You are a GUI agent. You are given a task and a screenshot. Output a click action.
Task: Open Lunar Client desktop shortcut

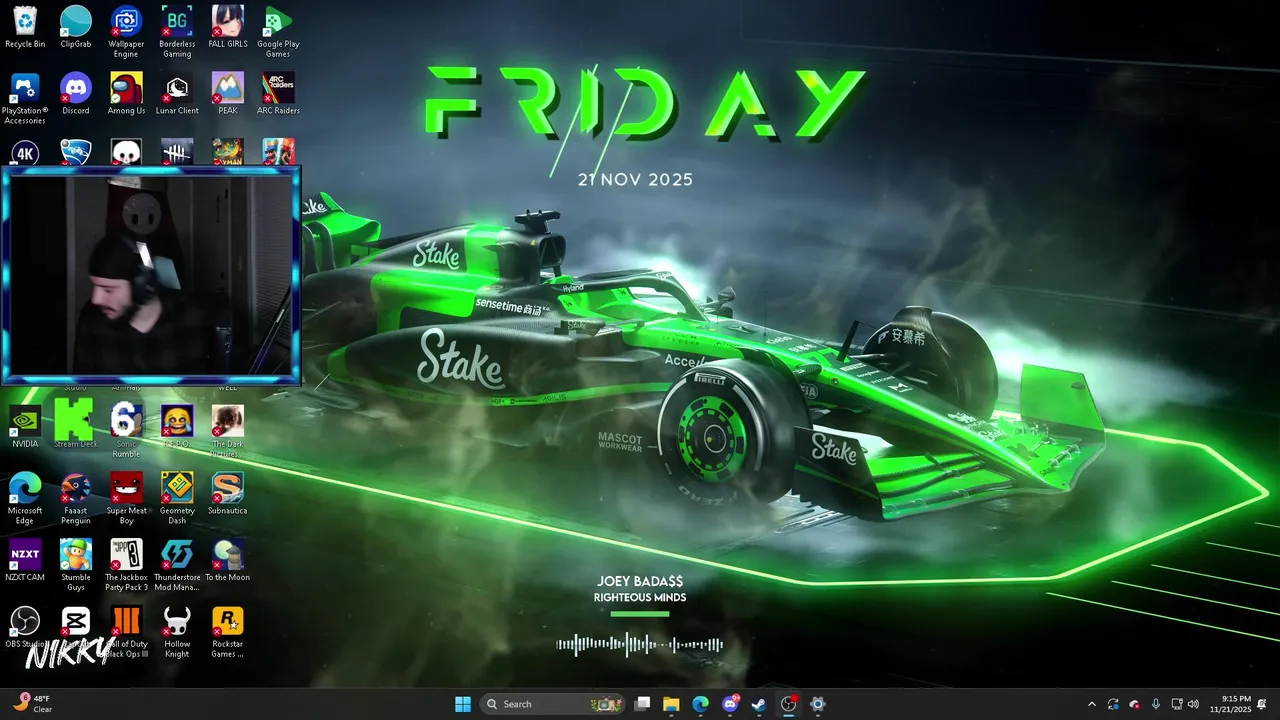(x=177, y=94)
